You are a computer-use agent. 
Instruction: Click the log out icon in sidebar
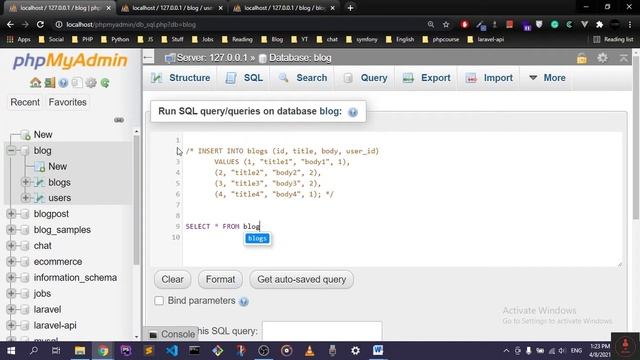(49, 83)
